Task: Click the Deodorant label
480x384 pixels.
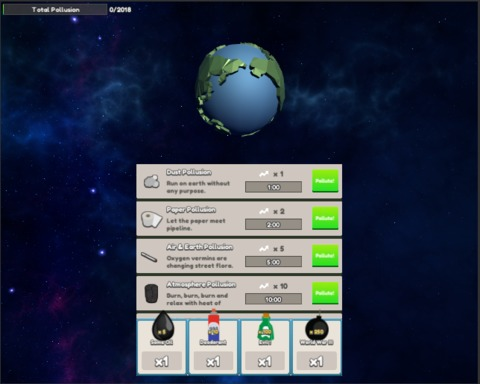Action: click(x=213, y=342)
